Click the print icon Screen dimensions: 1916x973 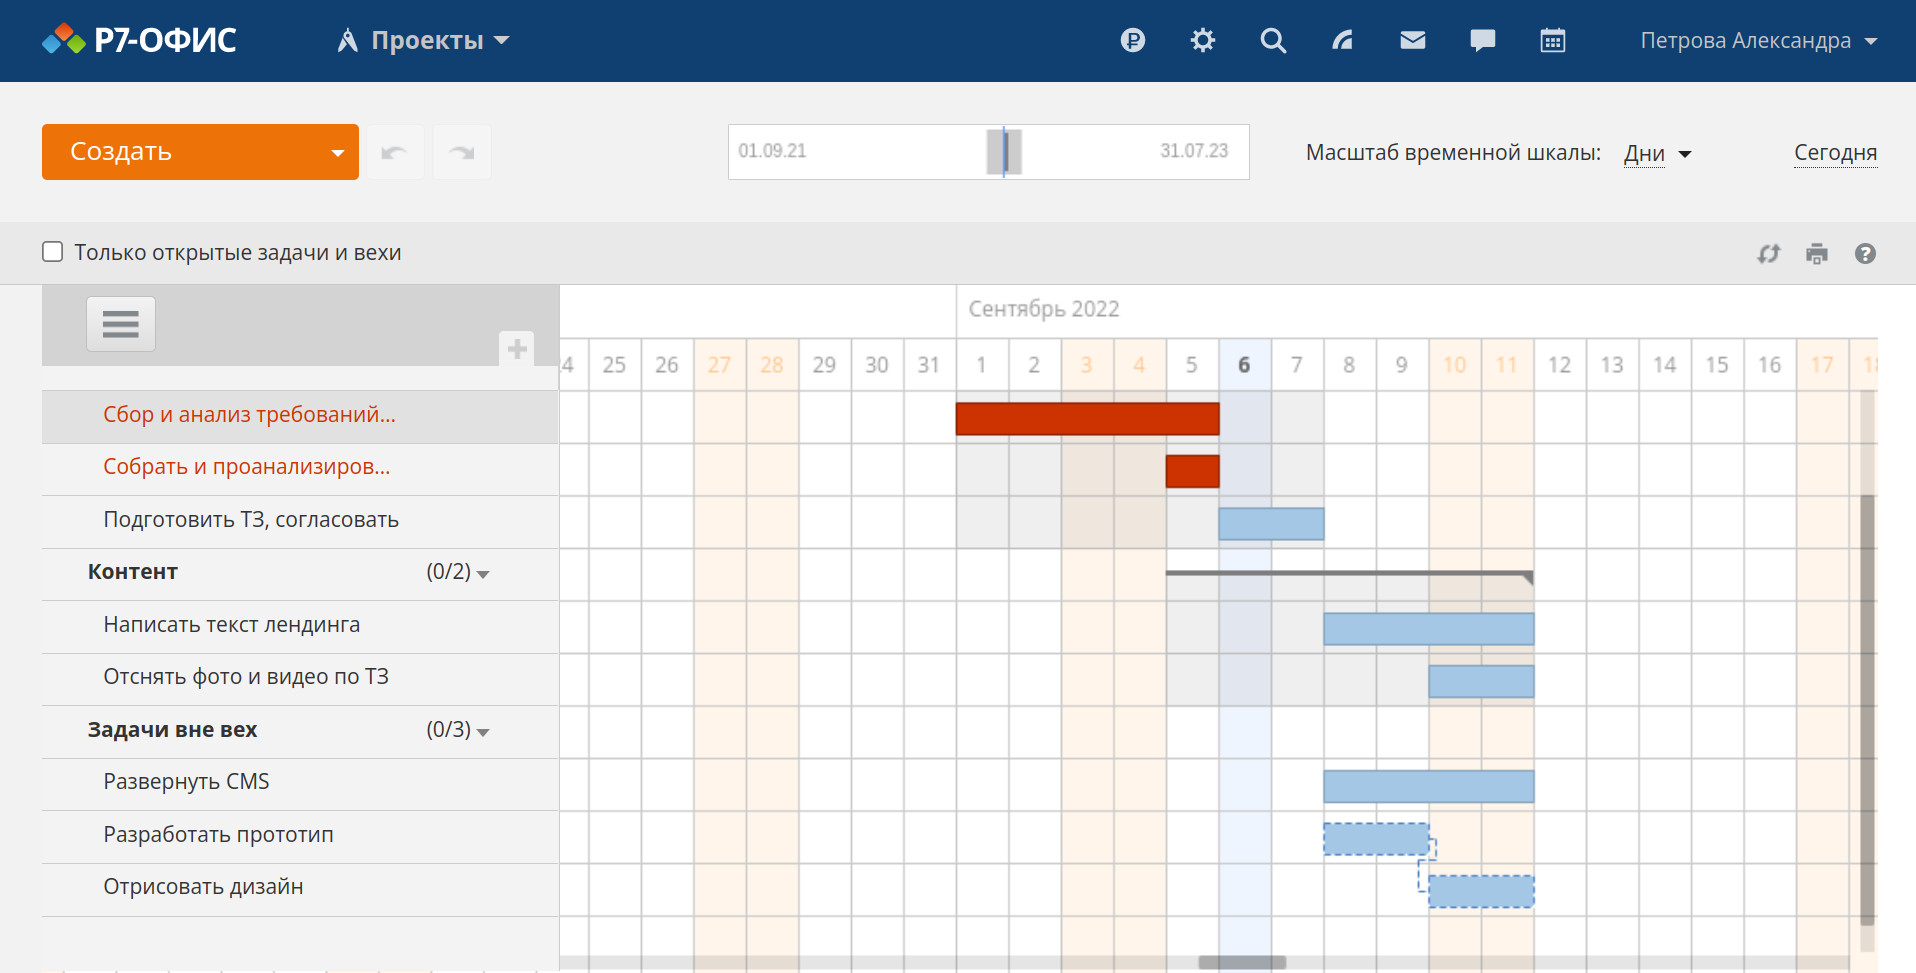1817,254
